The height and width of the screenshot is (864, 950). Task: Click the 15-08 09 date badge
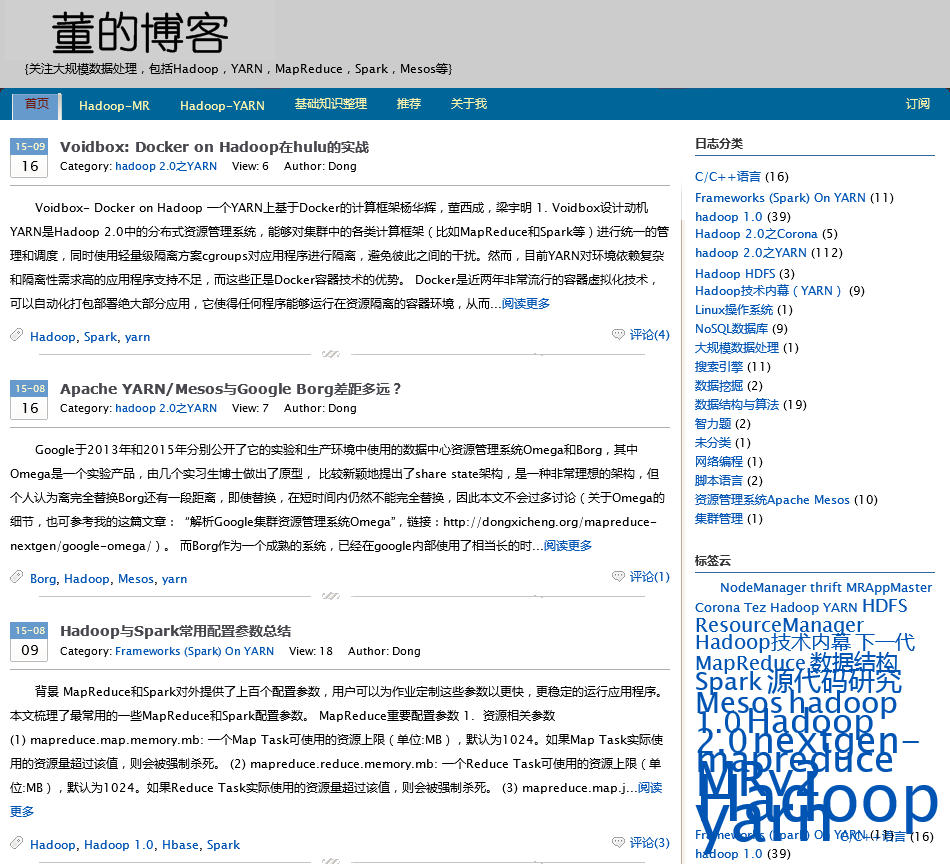point(29,642)
